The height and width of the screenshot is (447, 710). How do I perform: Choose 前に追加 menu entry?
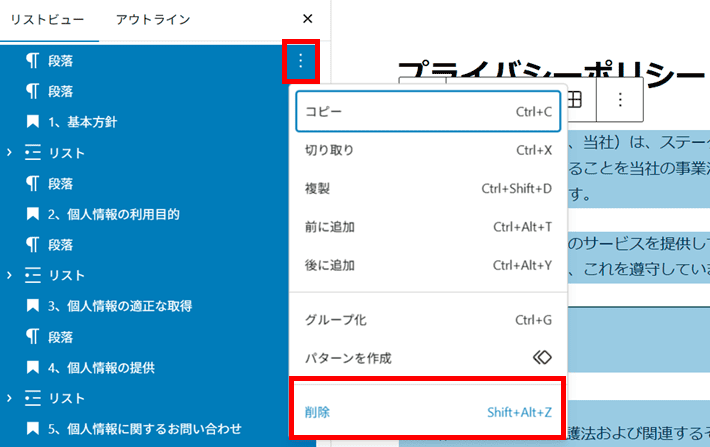428,227
